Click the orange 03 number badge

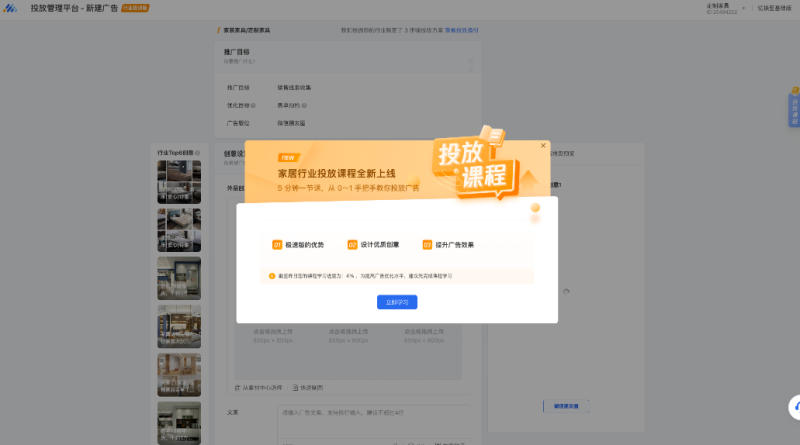(428, 245)
